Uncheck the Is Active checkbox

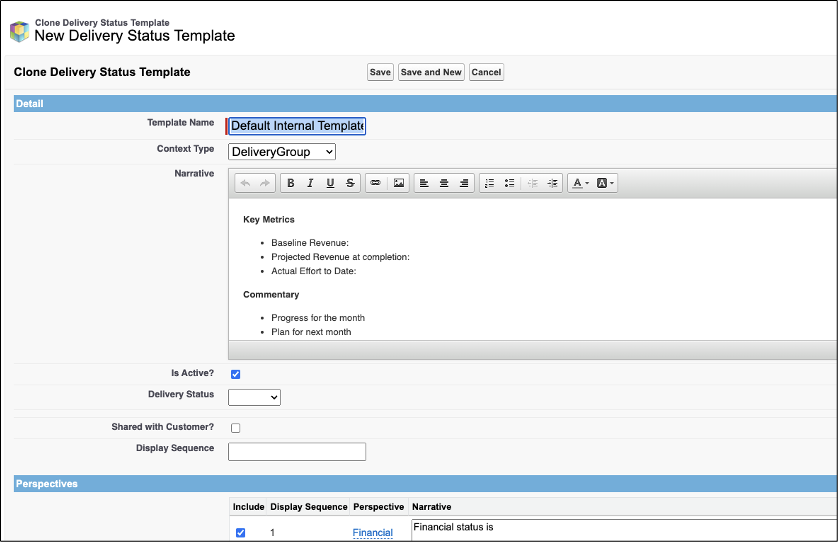(236, 374)
